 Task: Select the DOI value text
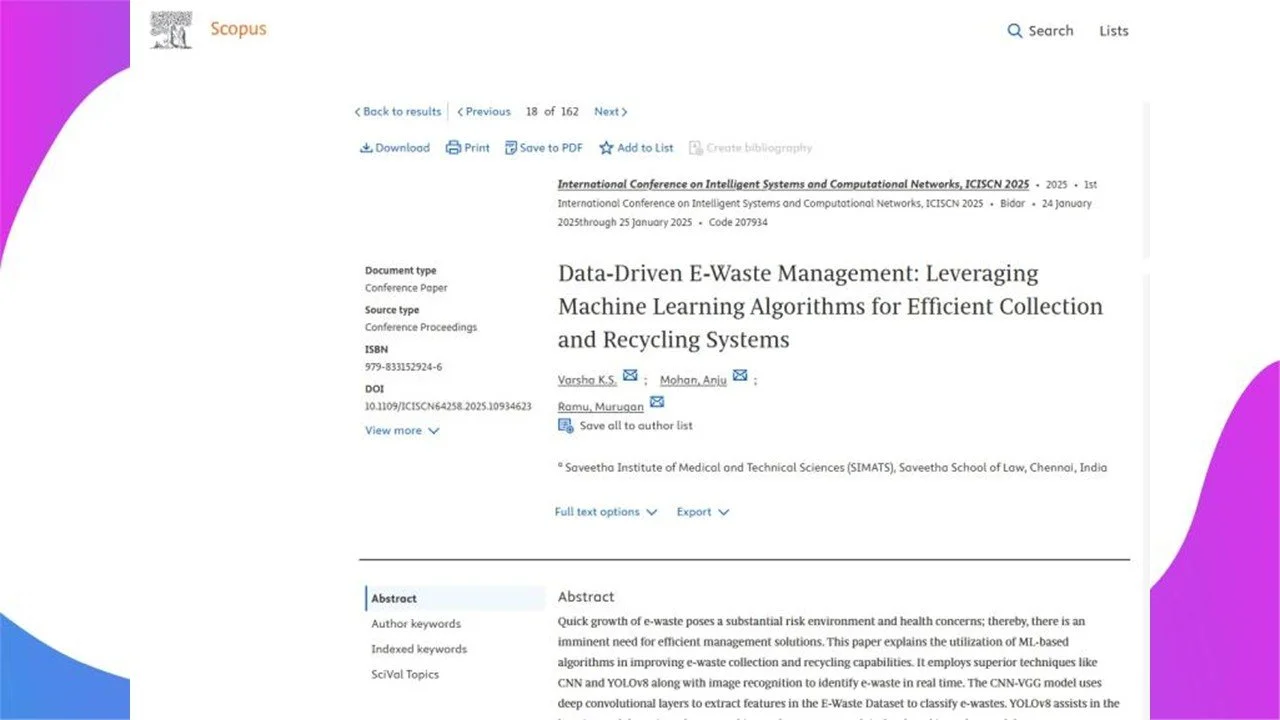pyautogui.click(x=448, y=407)
